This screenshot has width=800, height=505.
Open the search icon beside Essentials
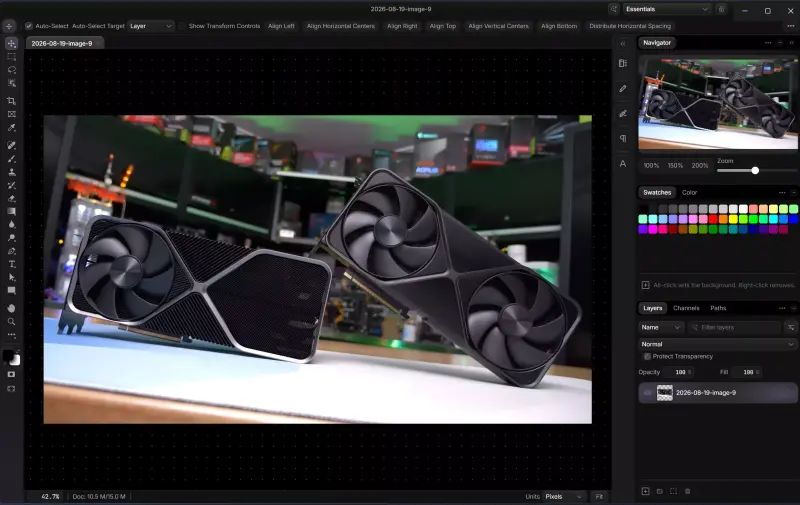click(x=614, y=9)
